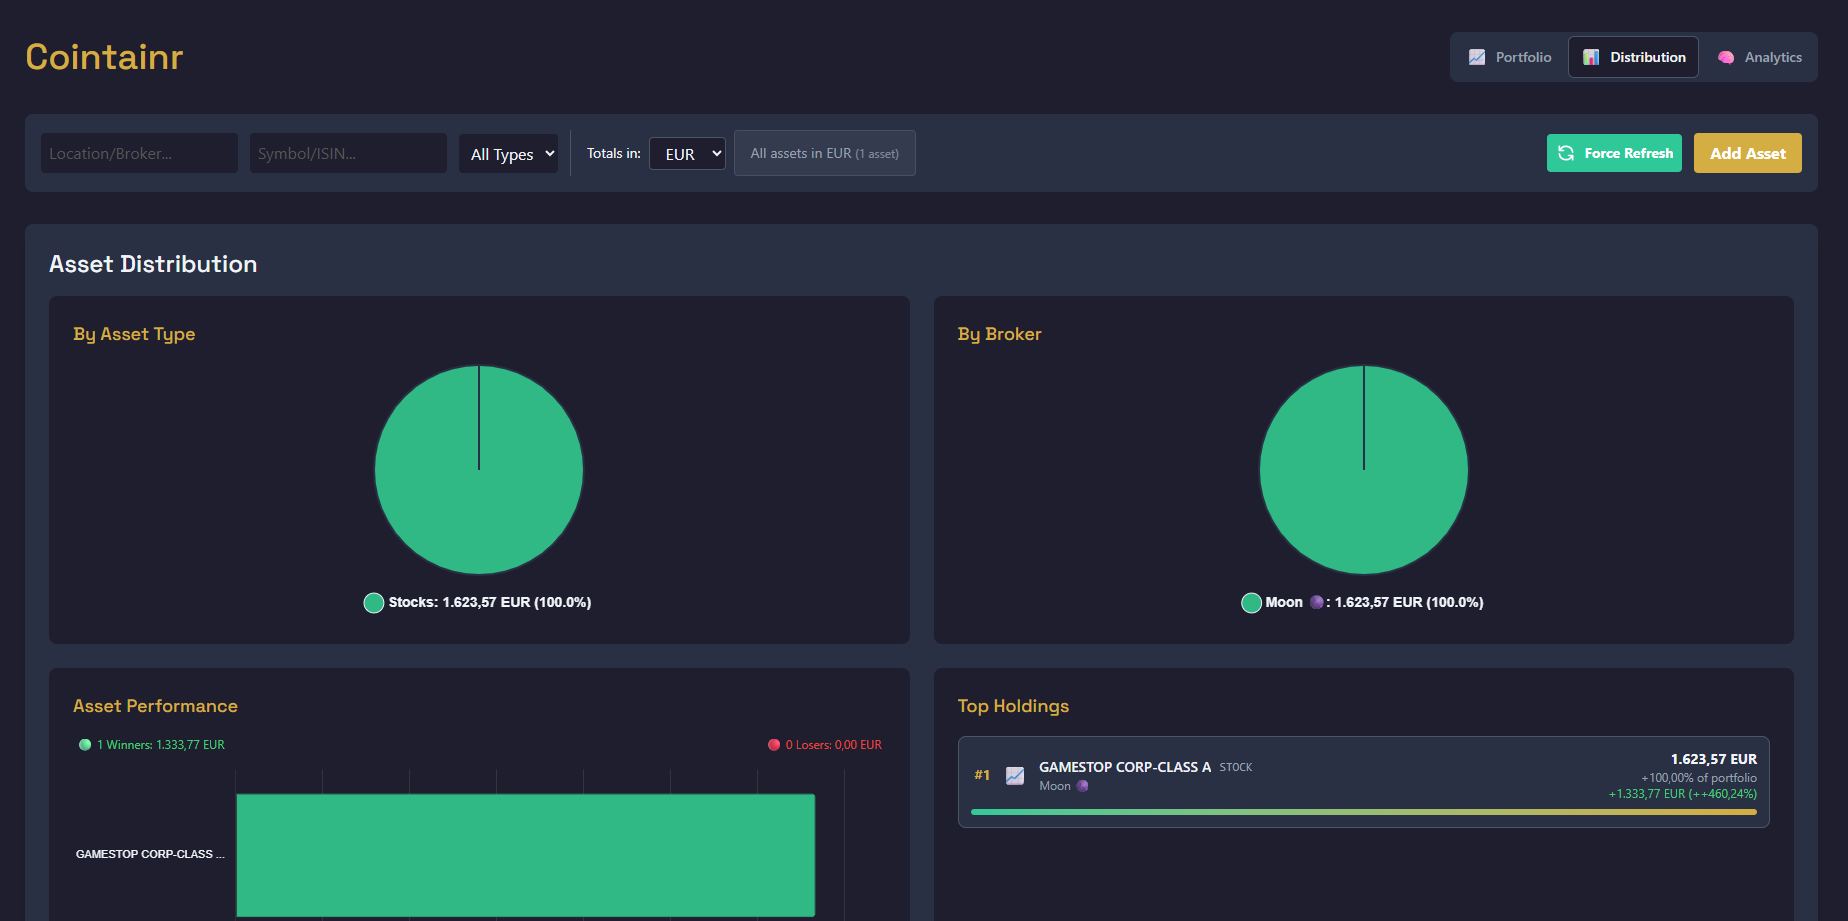Click the pink Analytics icon

pyautogui.click(x=1726, y=57)
